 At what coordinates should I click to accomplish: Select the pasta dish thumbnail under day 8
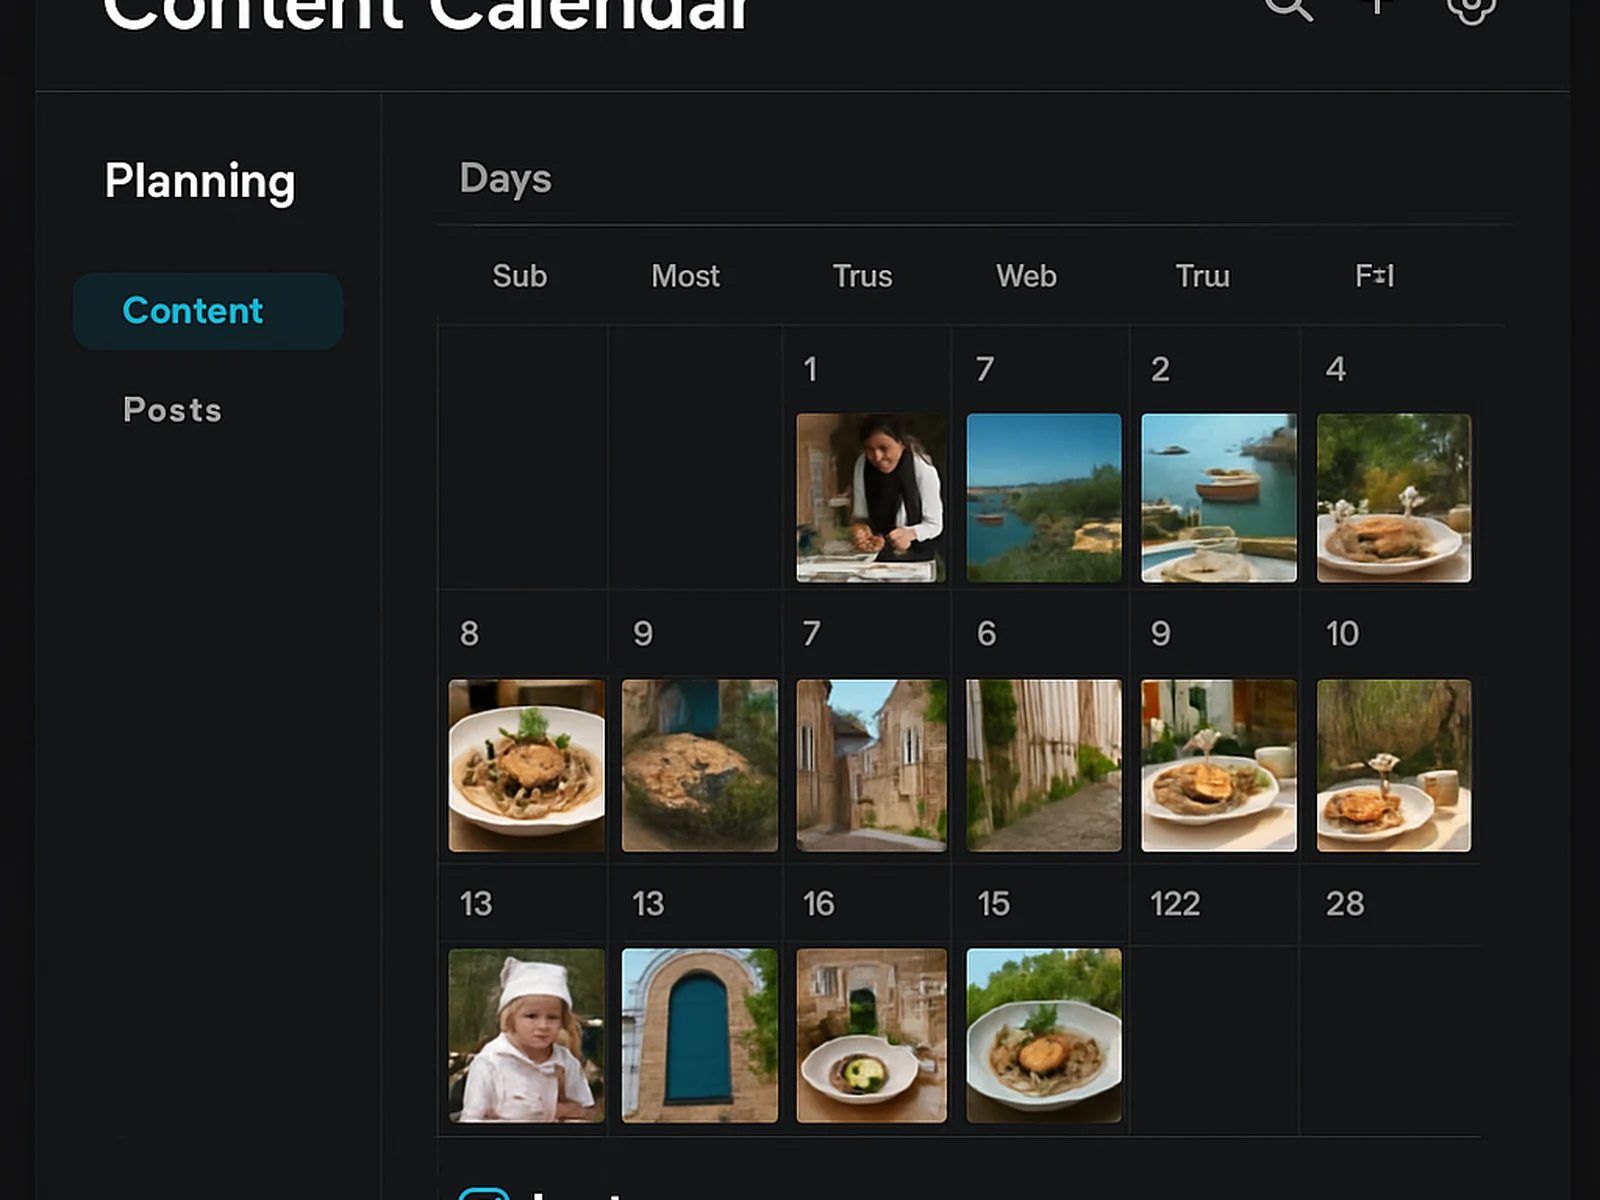pos(526,765)
